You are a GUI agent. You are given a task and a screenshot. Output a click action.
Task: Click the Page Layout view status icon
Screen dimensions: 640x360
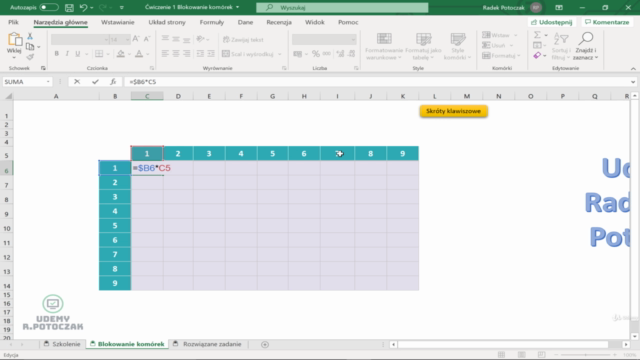(521, 355)
